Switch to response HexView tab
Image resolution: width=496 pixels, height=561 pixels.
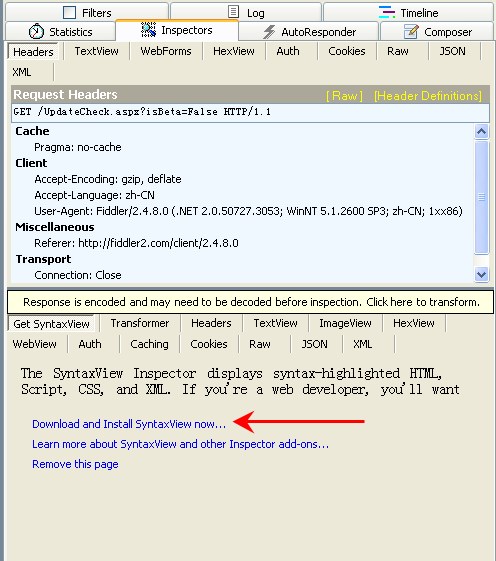(x=414, y=323)
